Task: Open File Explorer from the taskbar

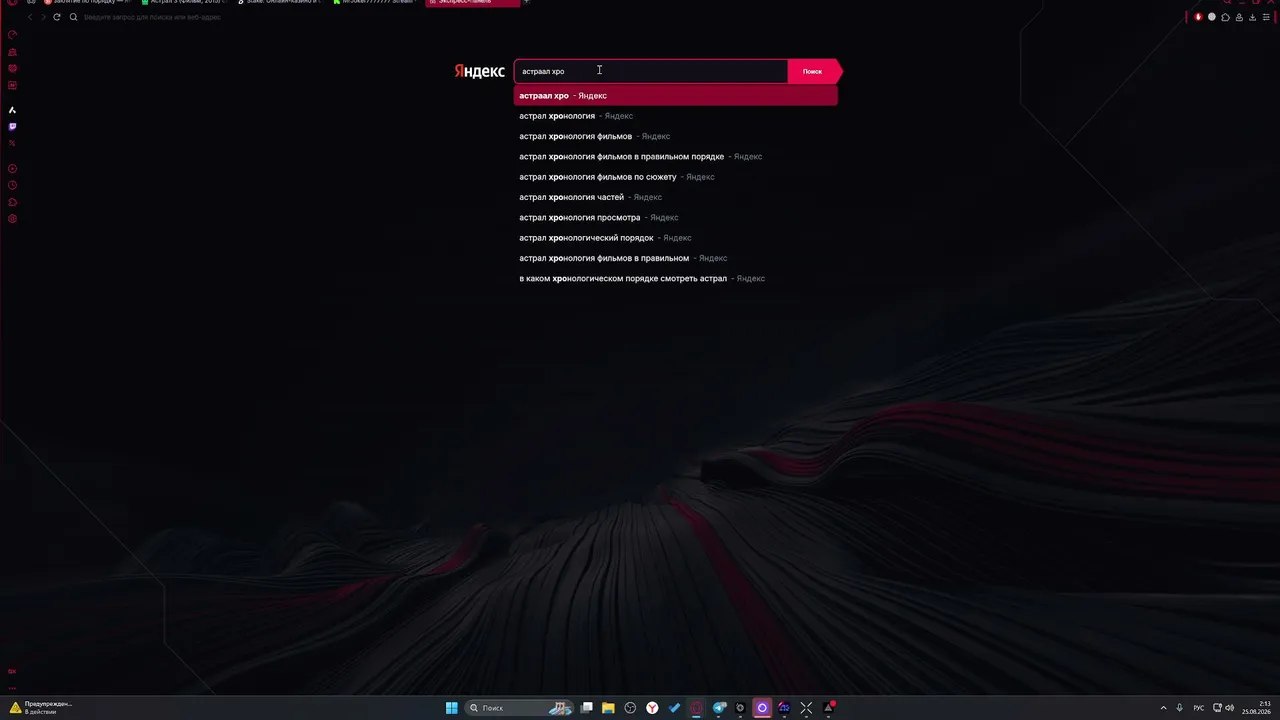Action: tap(608, 708)
